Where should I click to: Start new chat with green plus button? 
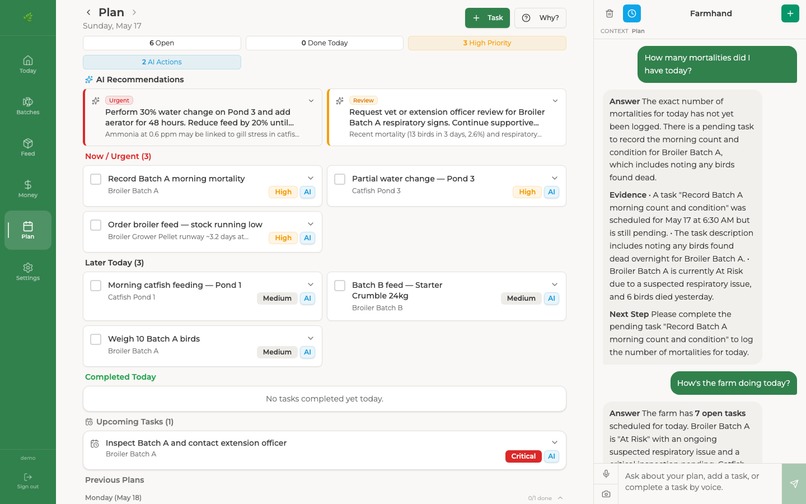(x=790, y=13)
